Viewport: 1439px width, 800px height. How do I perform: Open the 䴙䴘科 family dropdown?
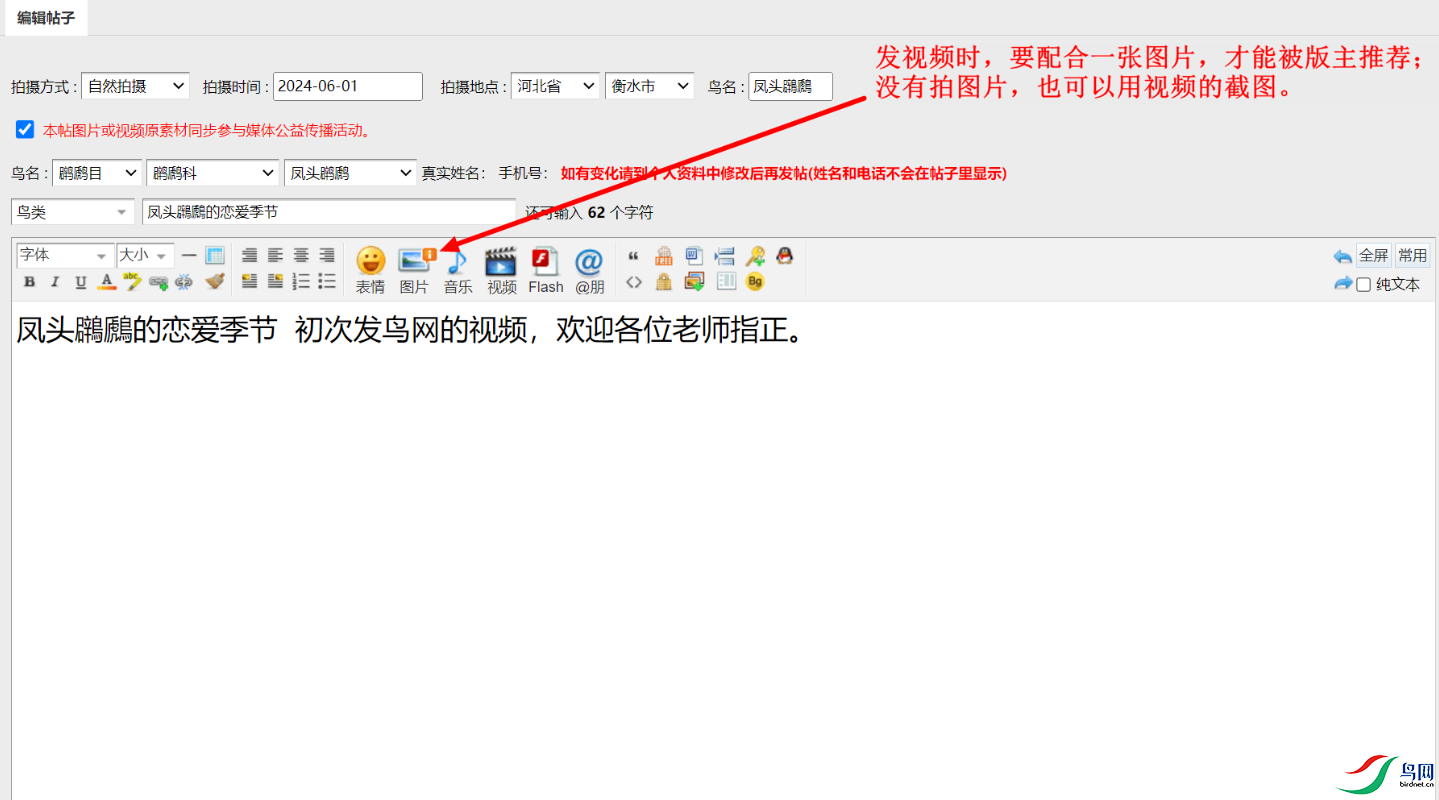(x=212, y=173)
